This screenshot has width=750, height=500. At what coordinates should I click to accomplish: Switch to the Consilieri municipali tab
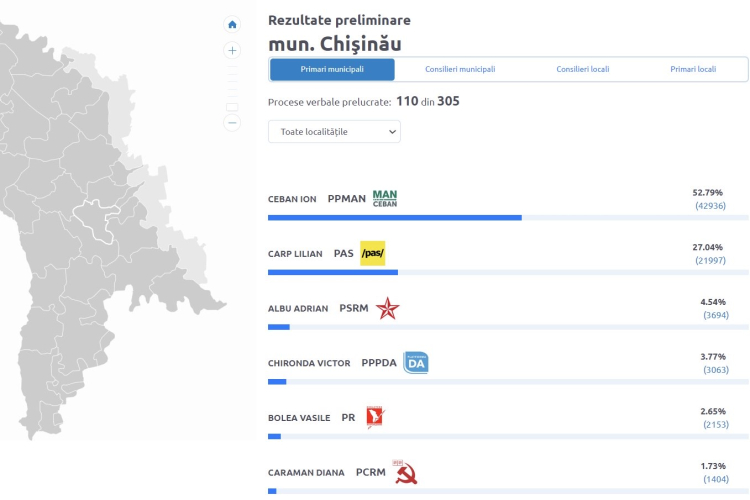click(460, 69)
